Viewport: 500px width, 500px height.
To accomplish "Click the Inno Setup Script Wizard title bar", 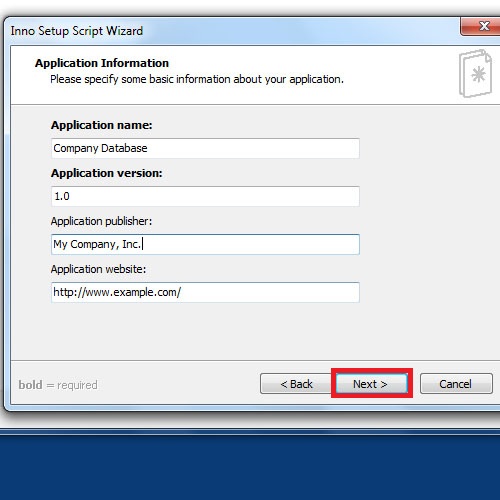I will pos(233,31).
